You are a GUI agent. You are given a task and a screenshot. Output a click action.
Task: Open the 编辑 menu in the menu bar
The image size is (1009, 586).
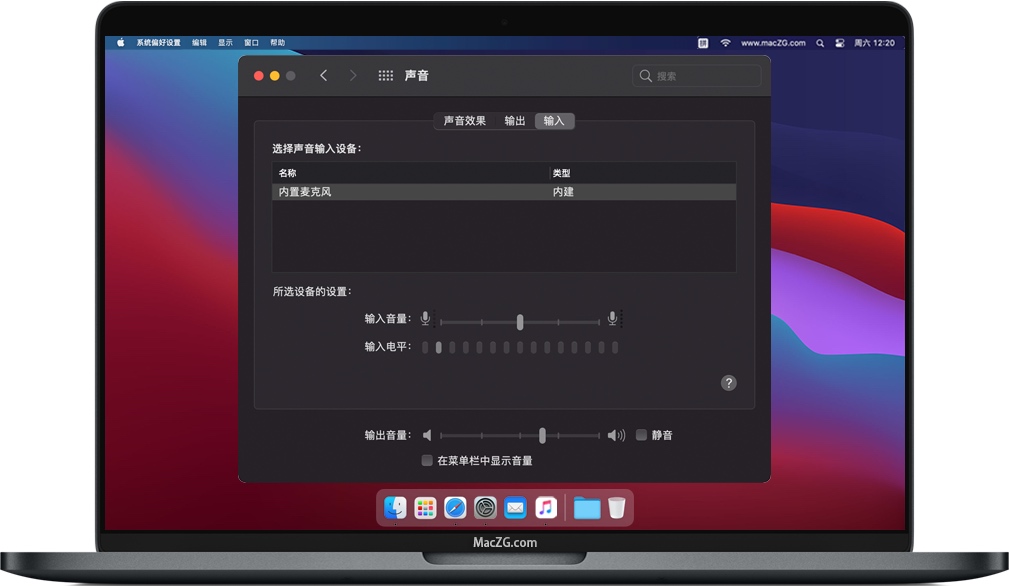click(197, 43)
